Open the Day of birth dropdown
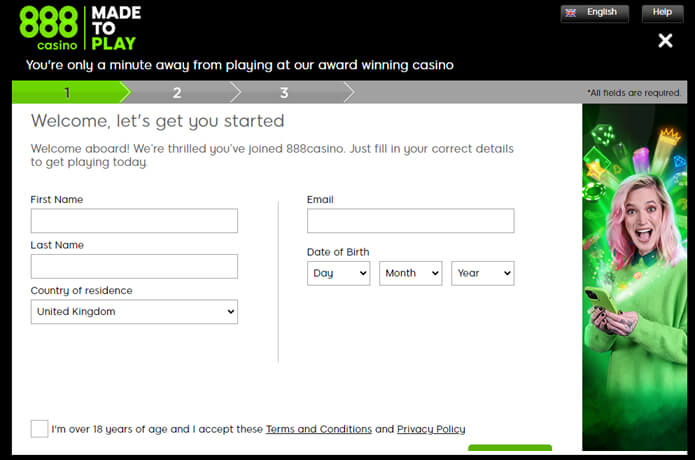Image resolution: width=695 pixels, height=460 pixels. pos(339,273)
